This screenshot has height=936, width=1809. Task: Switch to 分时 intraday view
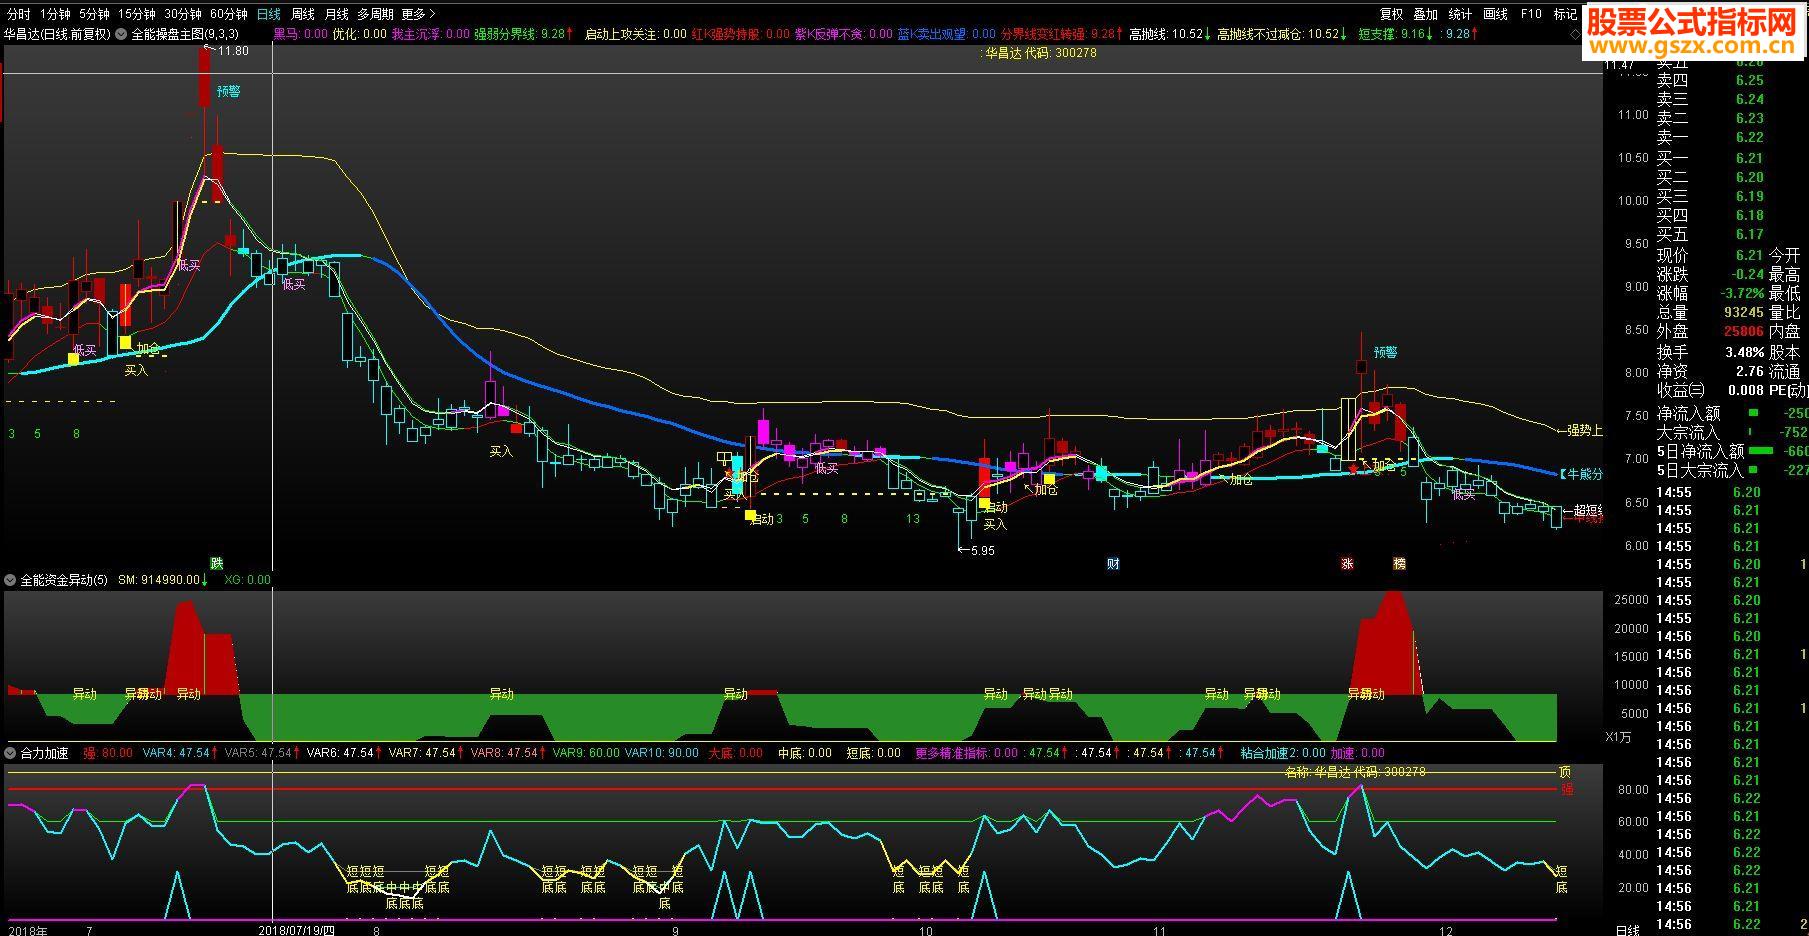click(18, 14)
